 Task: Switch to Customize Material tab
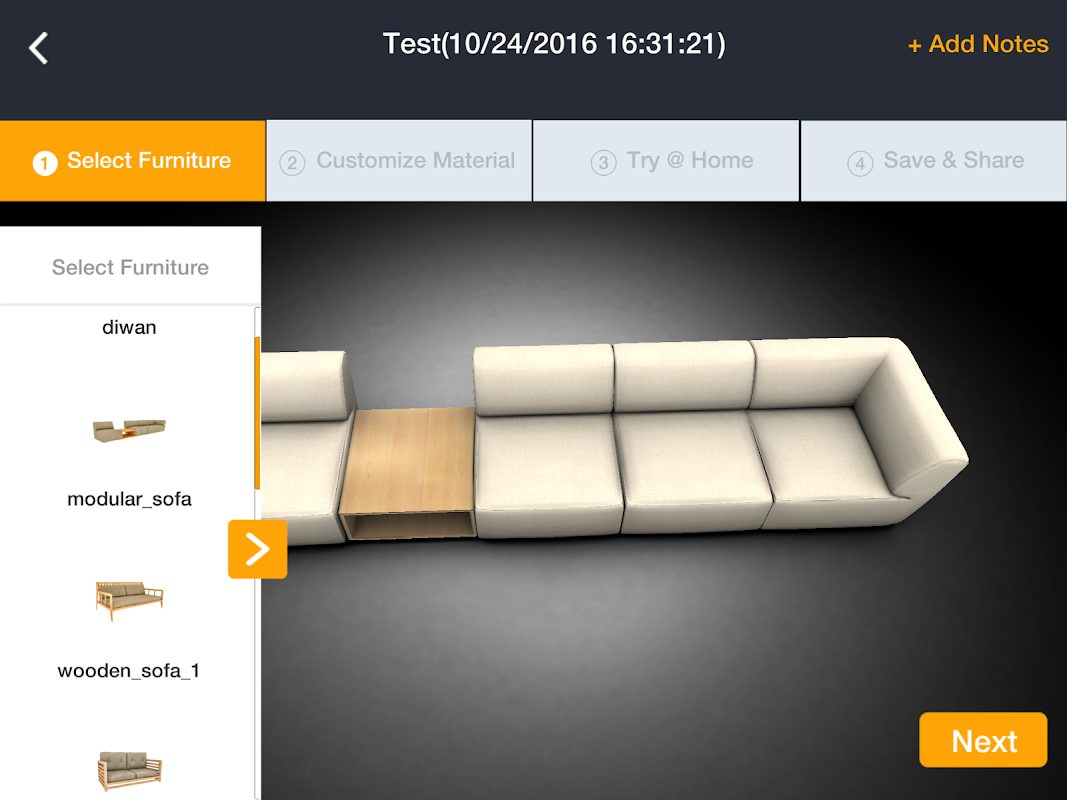click(399, 161)
